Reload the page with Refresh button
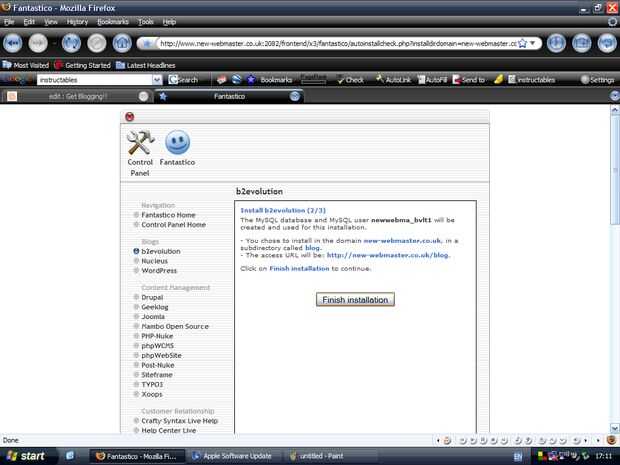 point(71,43)
